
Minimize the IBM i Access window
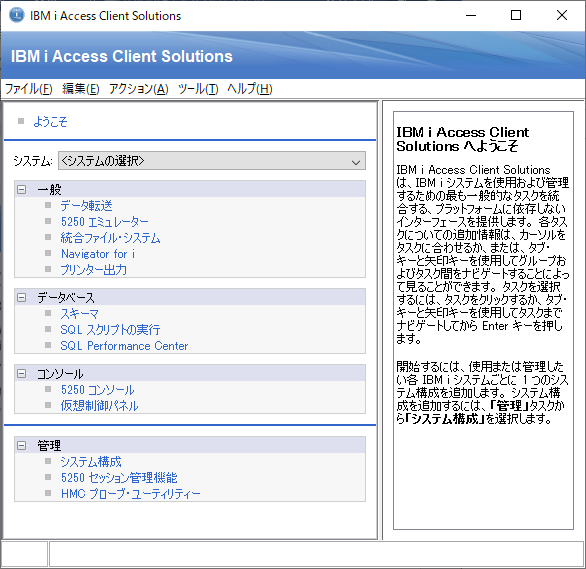pyautogui.click(x=471, y=15)
